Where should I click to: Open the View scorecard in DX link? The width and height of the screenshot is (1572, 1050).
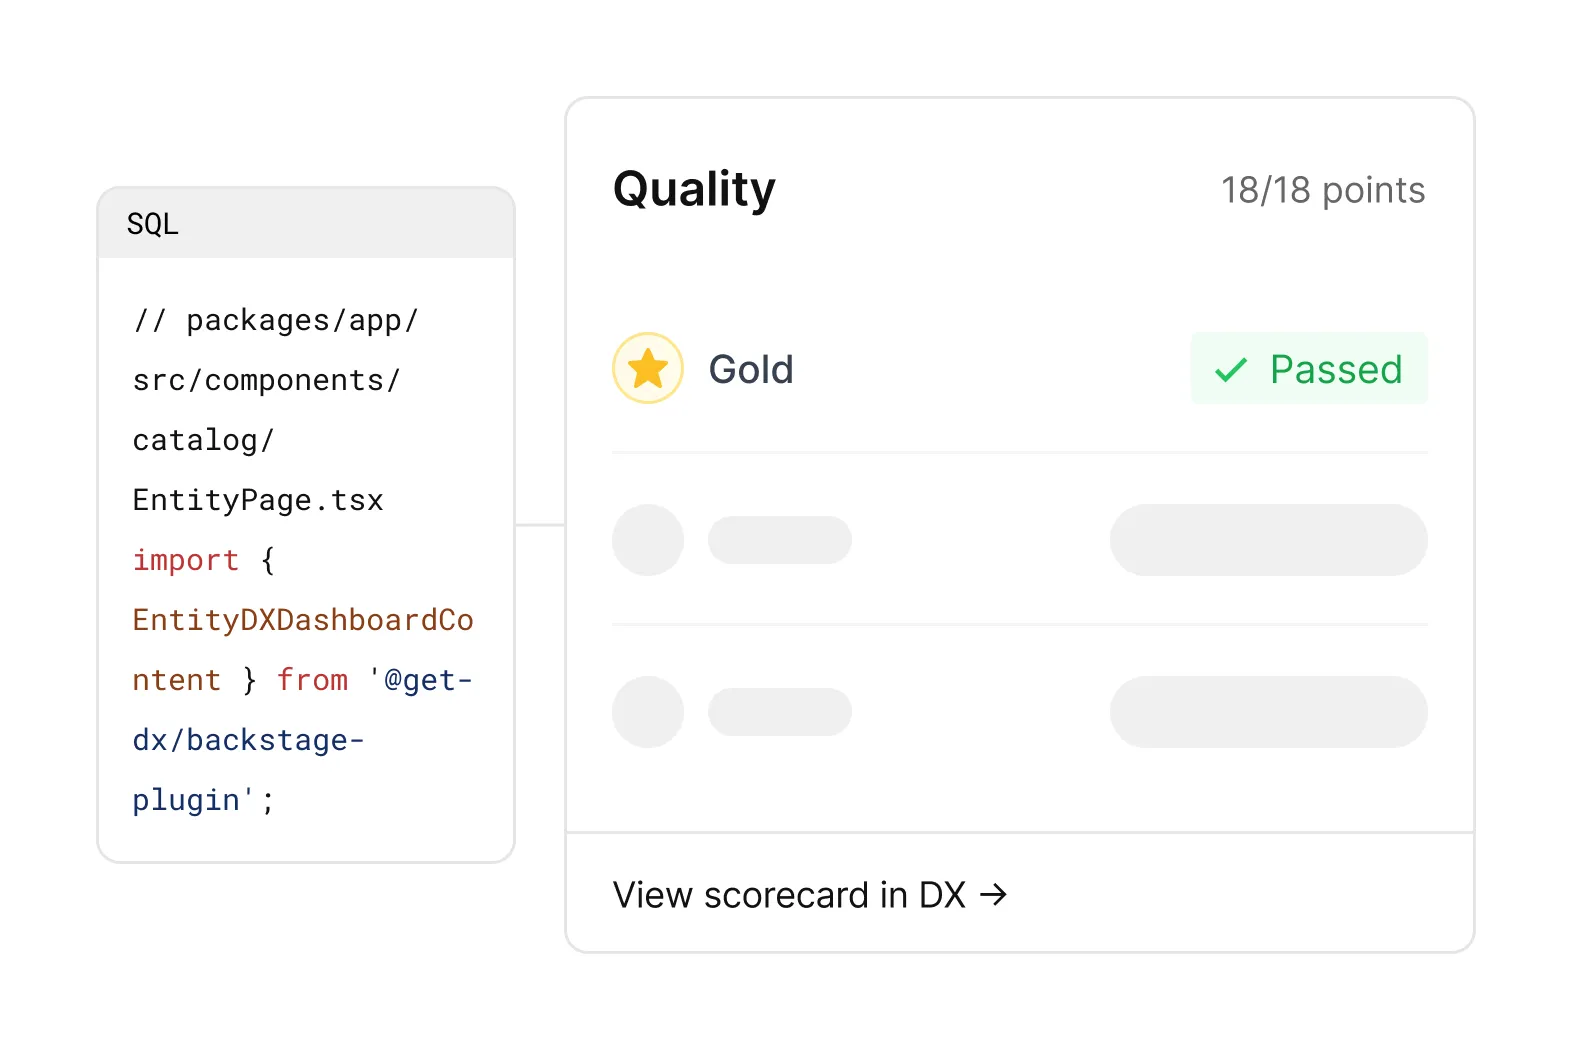click(810, 894)
